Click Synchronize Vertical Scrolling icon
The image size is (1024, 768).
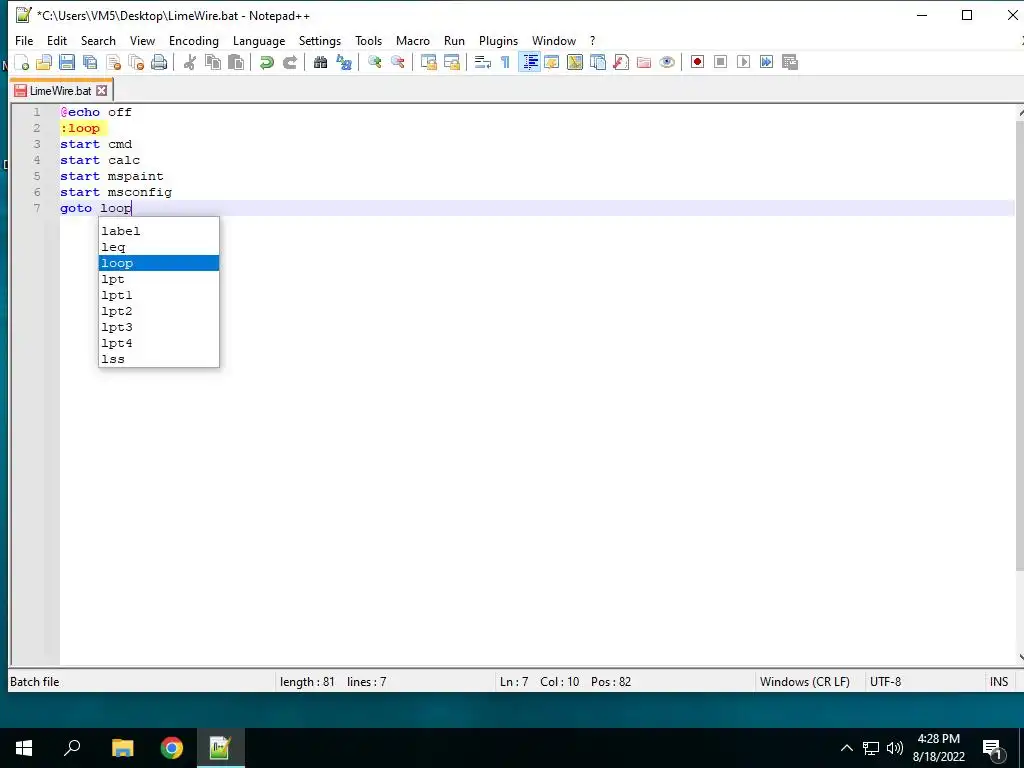click(x=428, y=63)
